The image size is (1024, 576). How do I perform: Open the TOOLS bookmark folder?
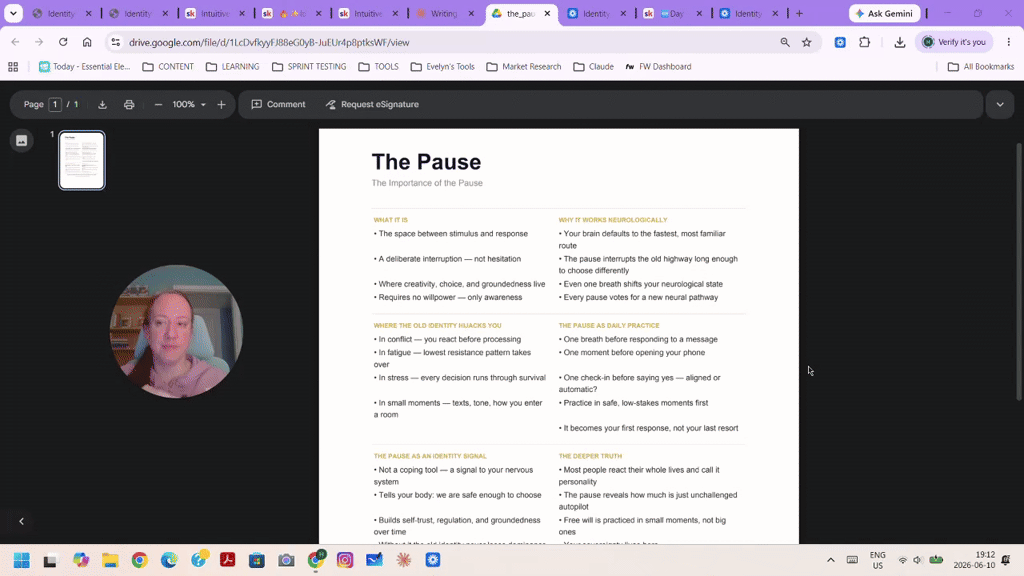(x=378, y=67)
